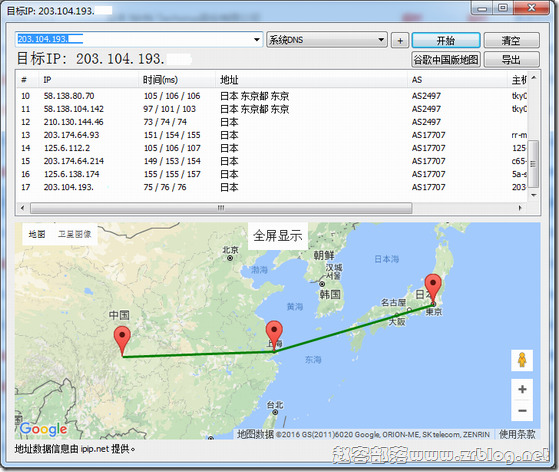Select hop 17 row 203.104.193.
559x472 pixels.
[272, 187]
